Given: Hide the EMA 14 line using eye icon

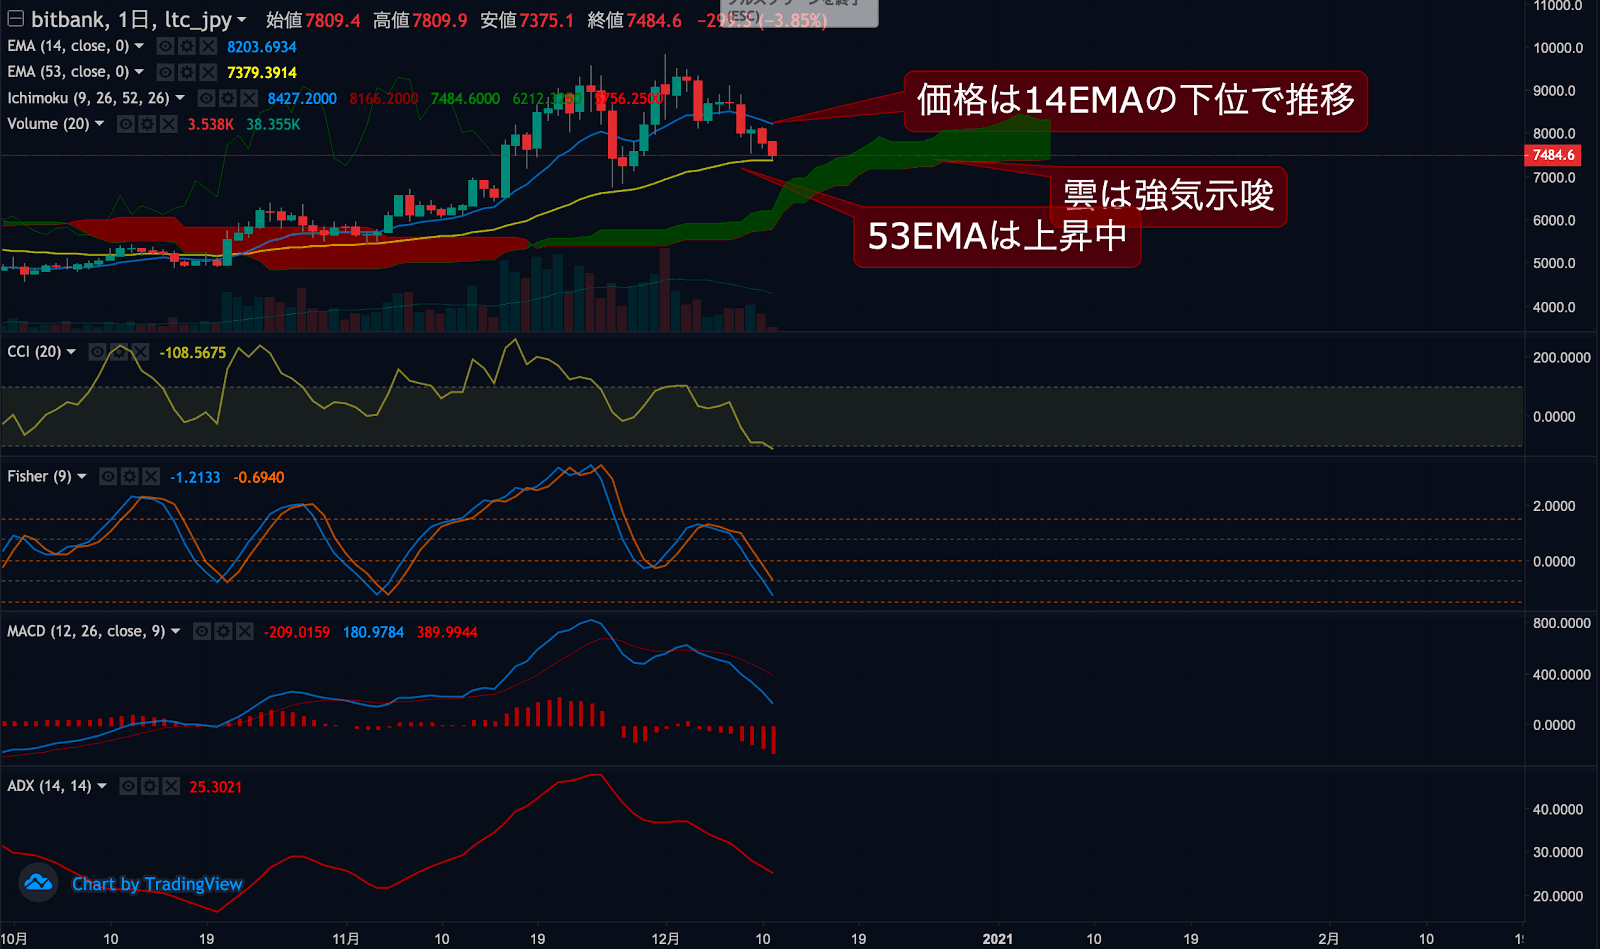Looking at the screenshot, I should tap(166, 46).
